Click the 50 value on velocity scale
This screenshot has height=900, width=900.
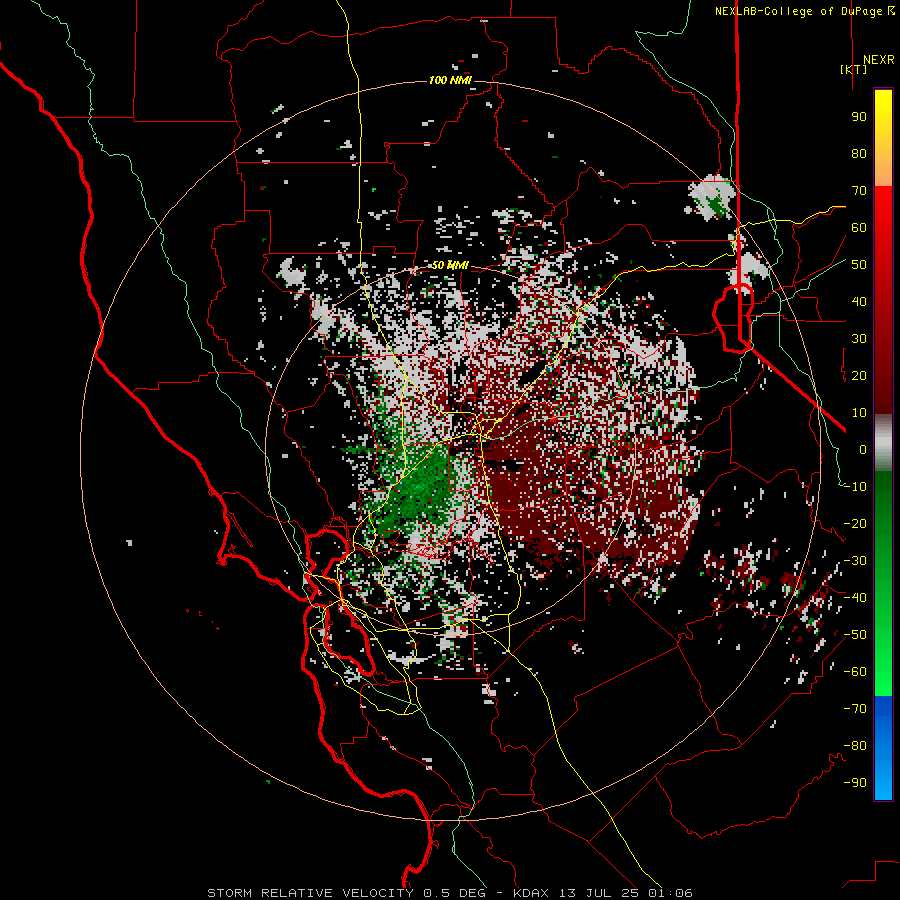[859, 265]
